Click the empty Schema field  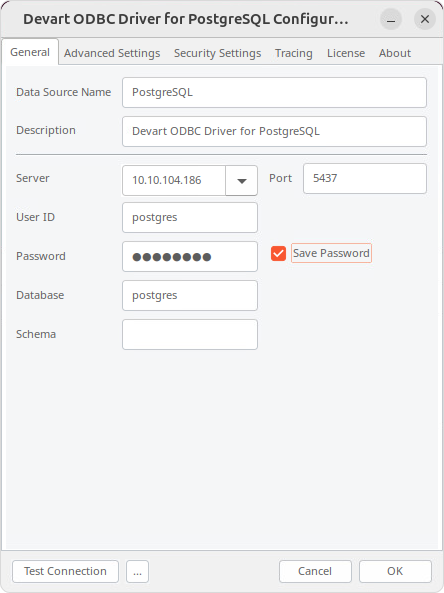(x=190, y=334)
